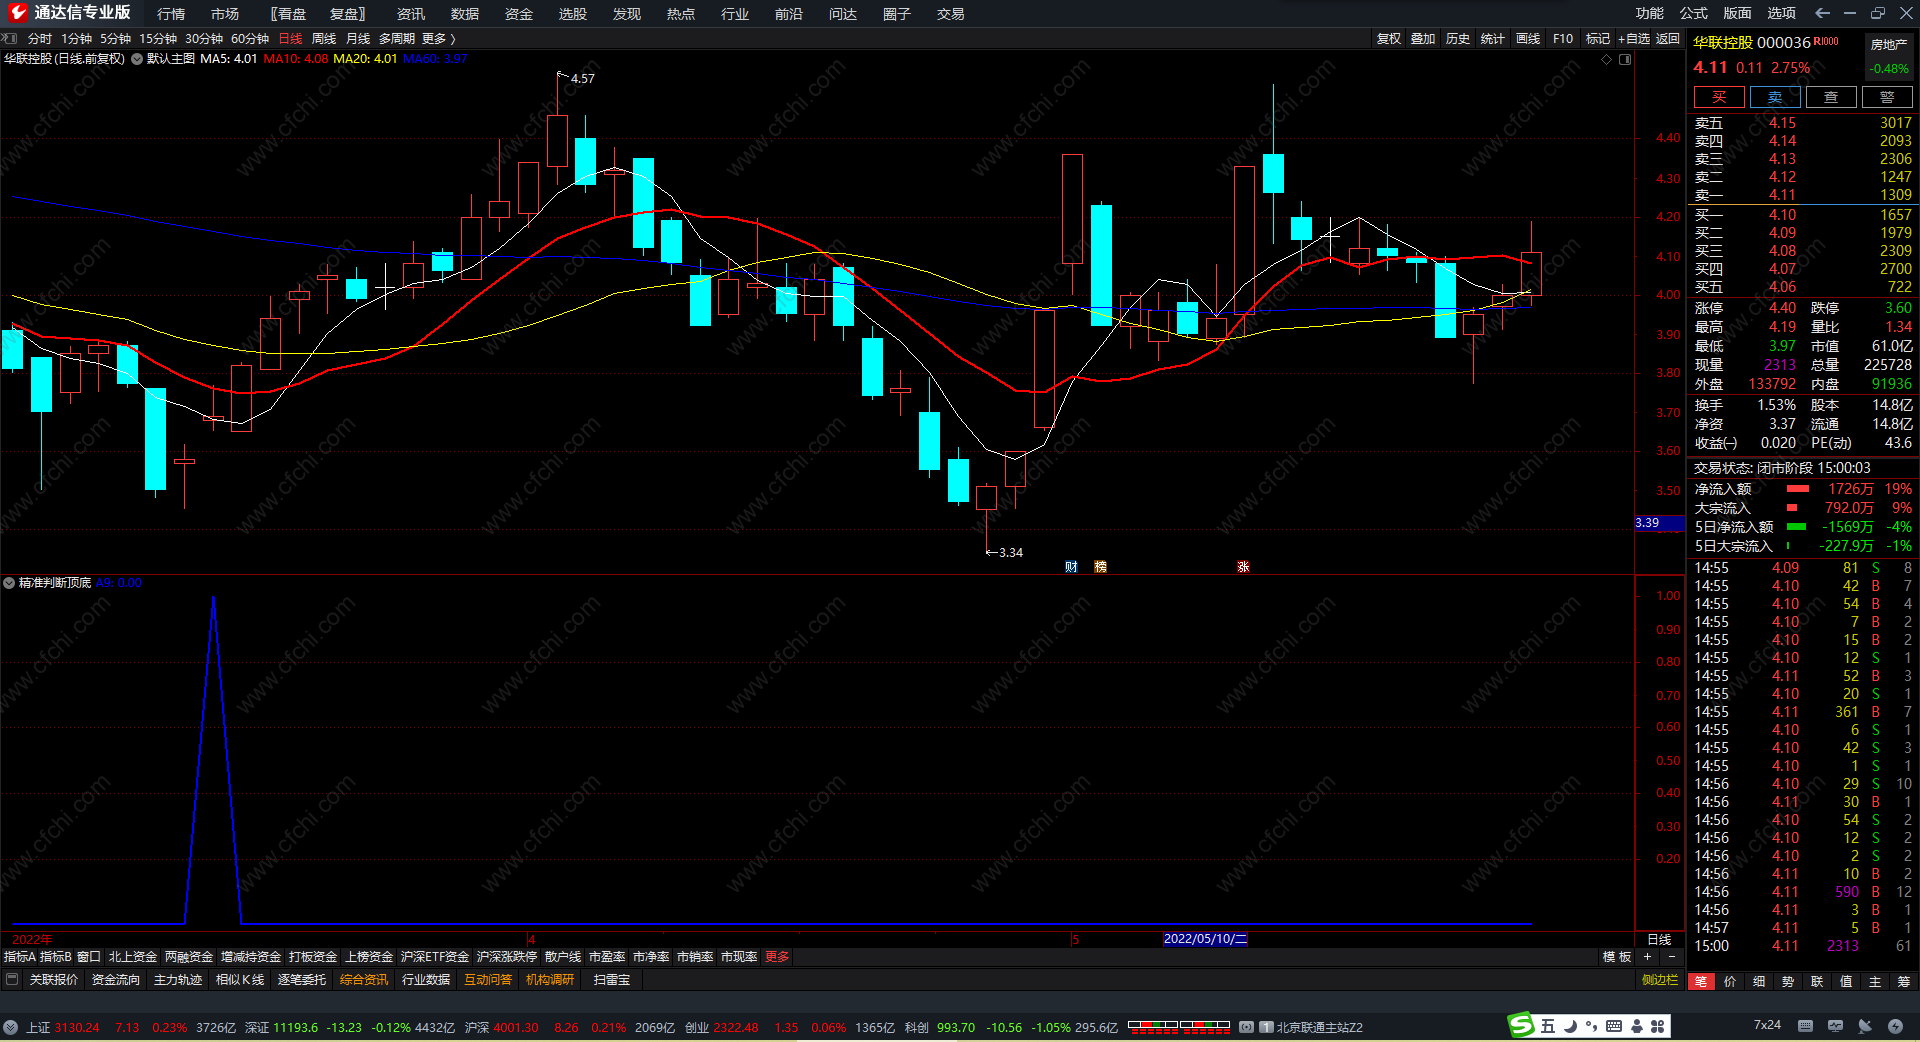1920x1042 pixels.
Task: Open the 叠加 overlay dropdown
Action: [1423, 39]
